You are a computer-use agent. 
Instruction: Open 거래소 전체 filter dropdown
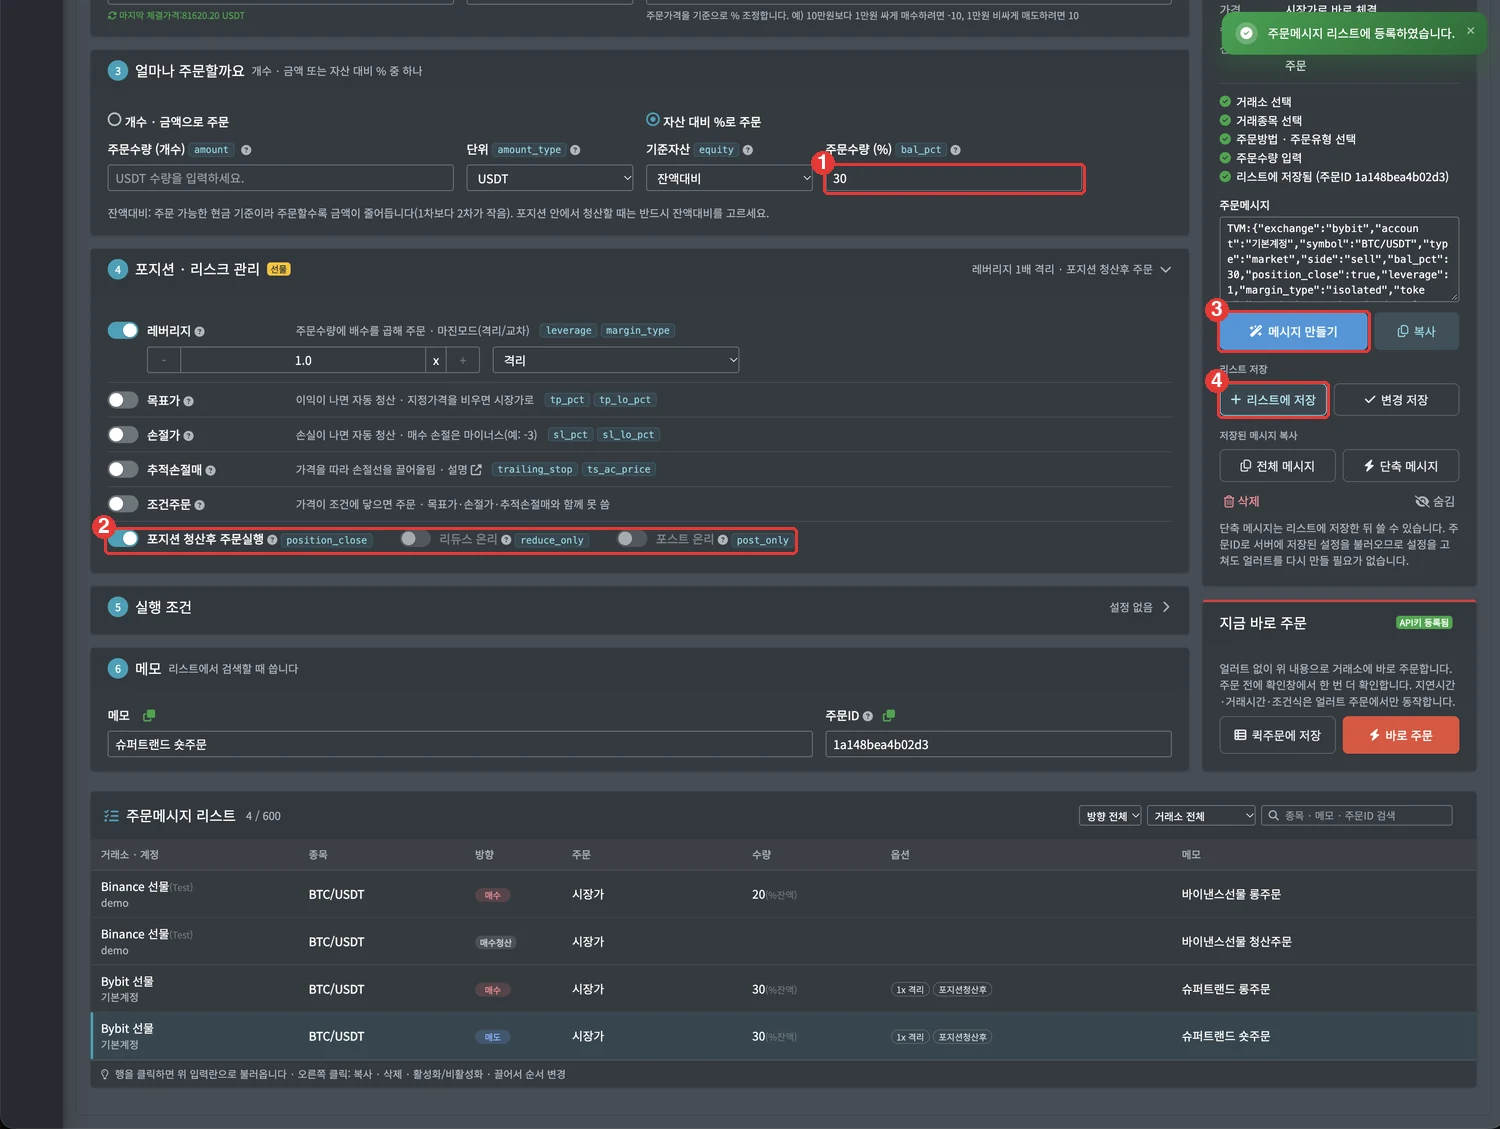pyautogui.click(x=1201, y=816)
